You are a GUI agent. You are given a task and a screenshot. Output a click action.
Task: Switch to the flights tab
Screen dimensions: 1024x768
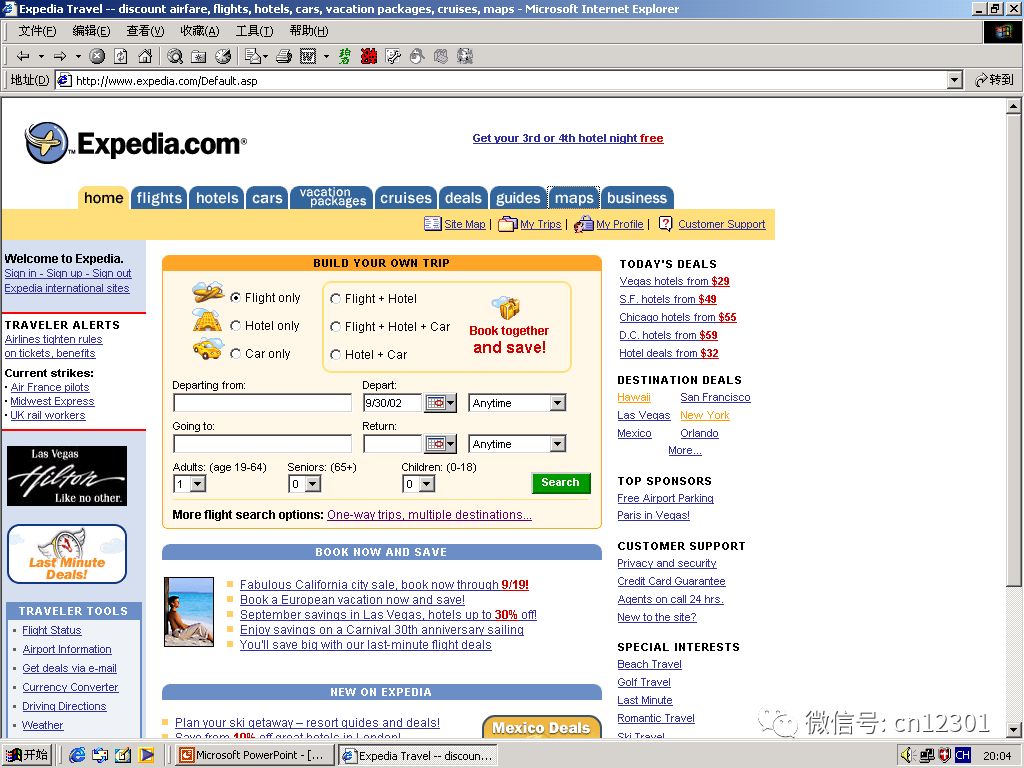pyautogui.click(x=159, y=198)
